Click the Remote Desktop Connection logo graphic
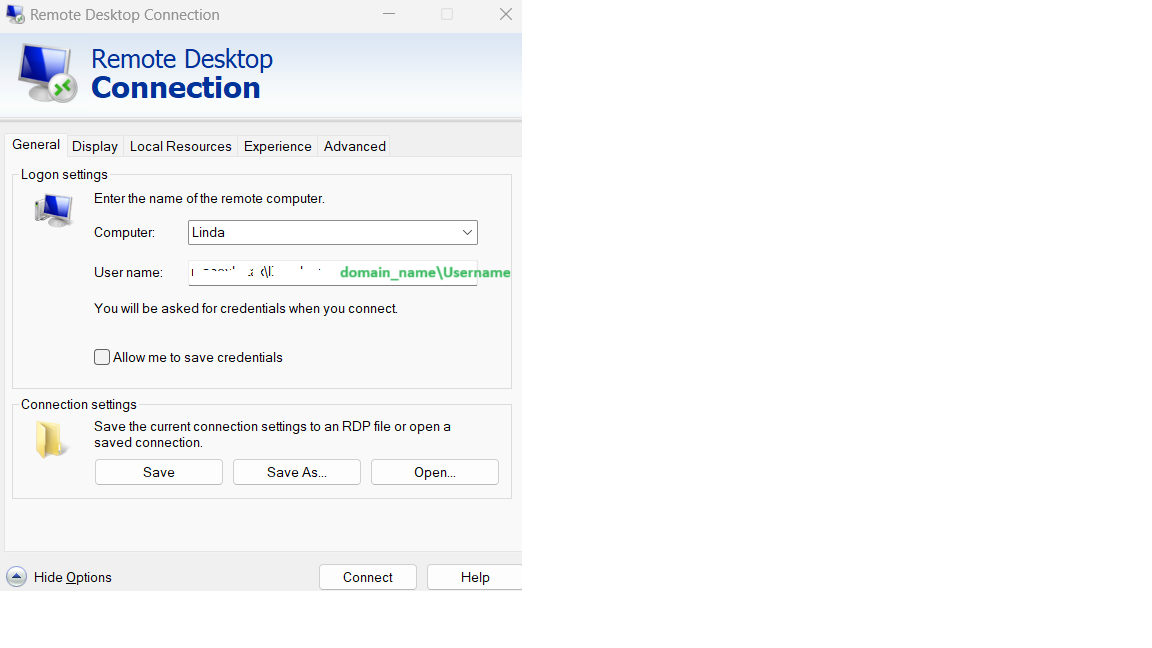Viewport: 1152px width, 648px height. (45, 72)
